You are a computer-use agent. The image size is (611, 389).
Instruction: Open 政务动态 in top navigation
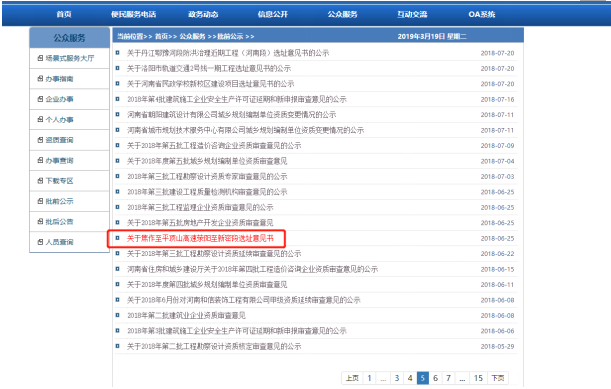point(203,14)
